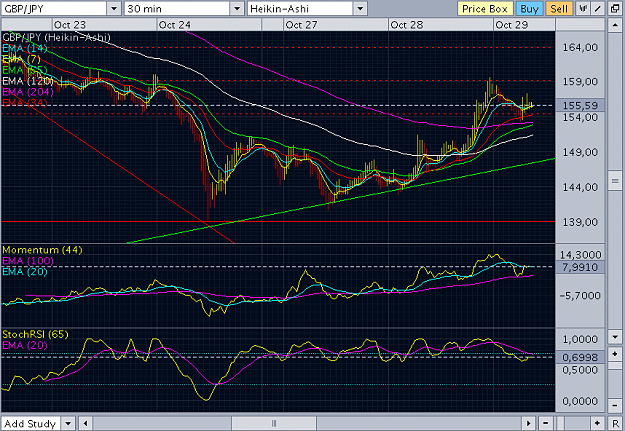Open the chart indicators icon beside Sell

[x=583, y=8]
